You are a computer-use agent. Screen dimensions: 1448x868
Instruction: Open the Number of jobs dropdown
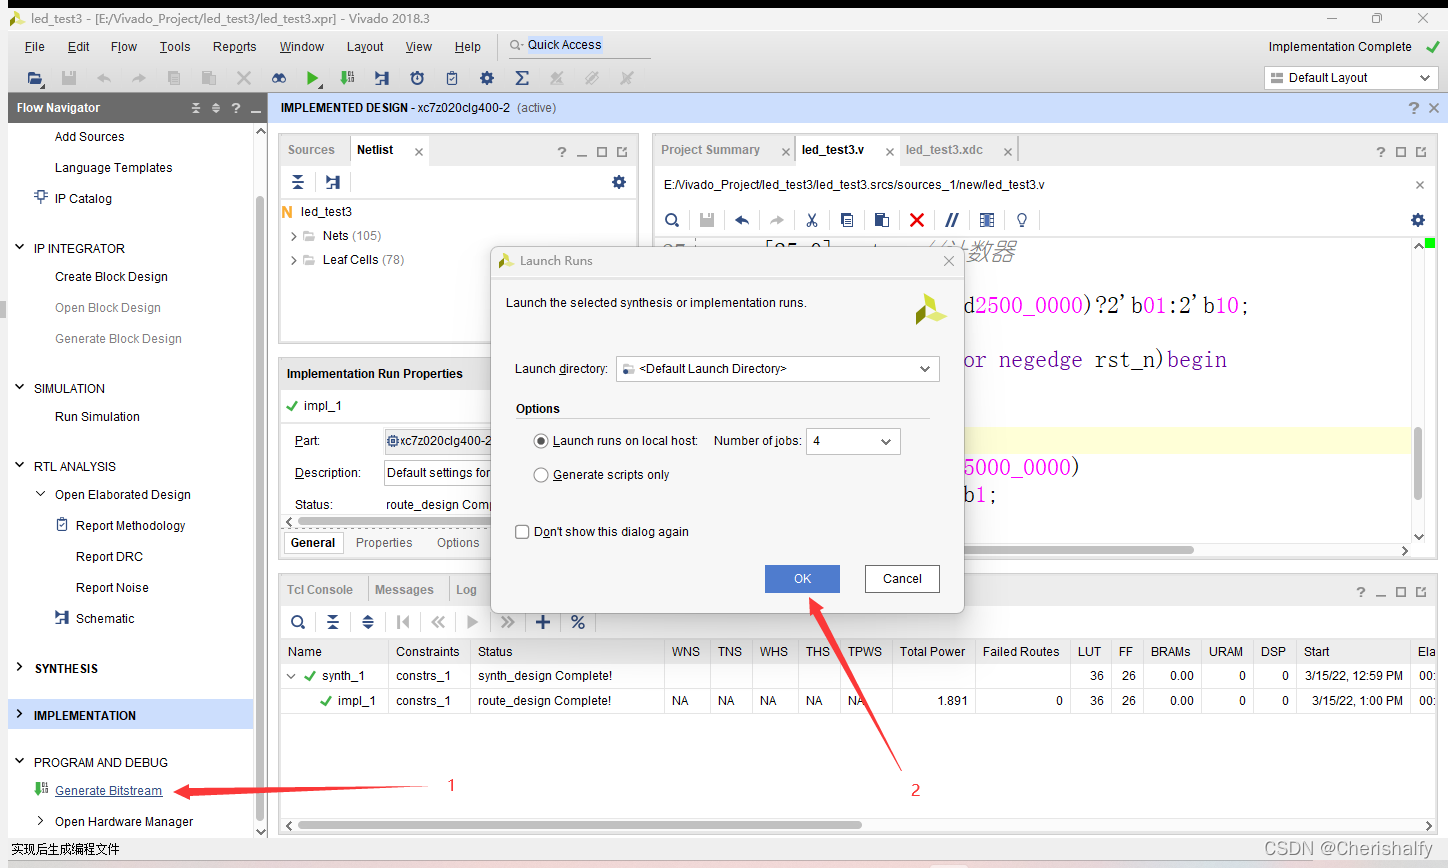[853, 441]
